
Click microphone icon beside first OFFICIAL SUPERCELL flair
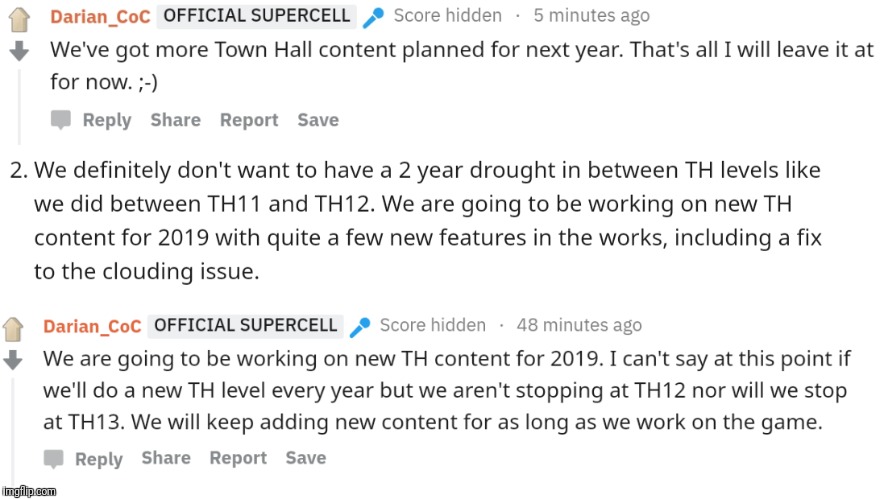[x=373, y=17]
